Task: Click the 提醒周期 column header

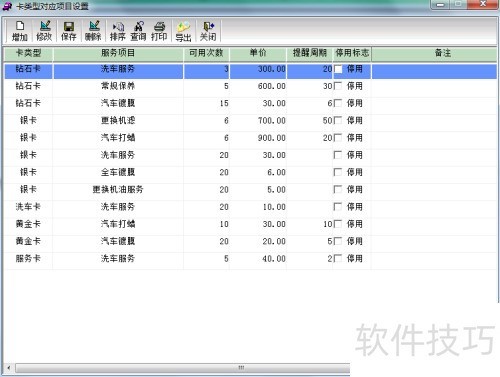Action: coord(310,53)
